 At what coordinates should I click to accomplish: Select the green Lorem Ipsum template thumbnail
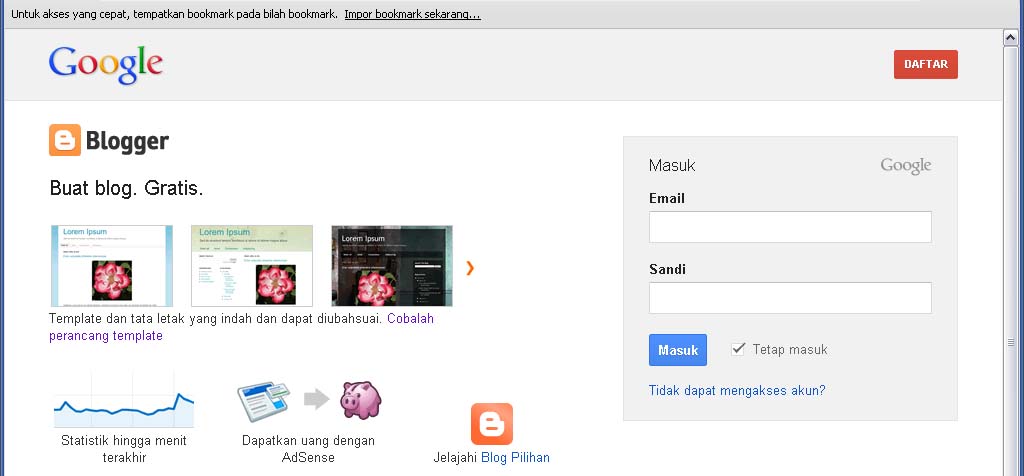click(251, 266)
